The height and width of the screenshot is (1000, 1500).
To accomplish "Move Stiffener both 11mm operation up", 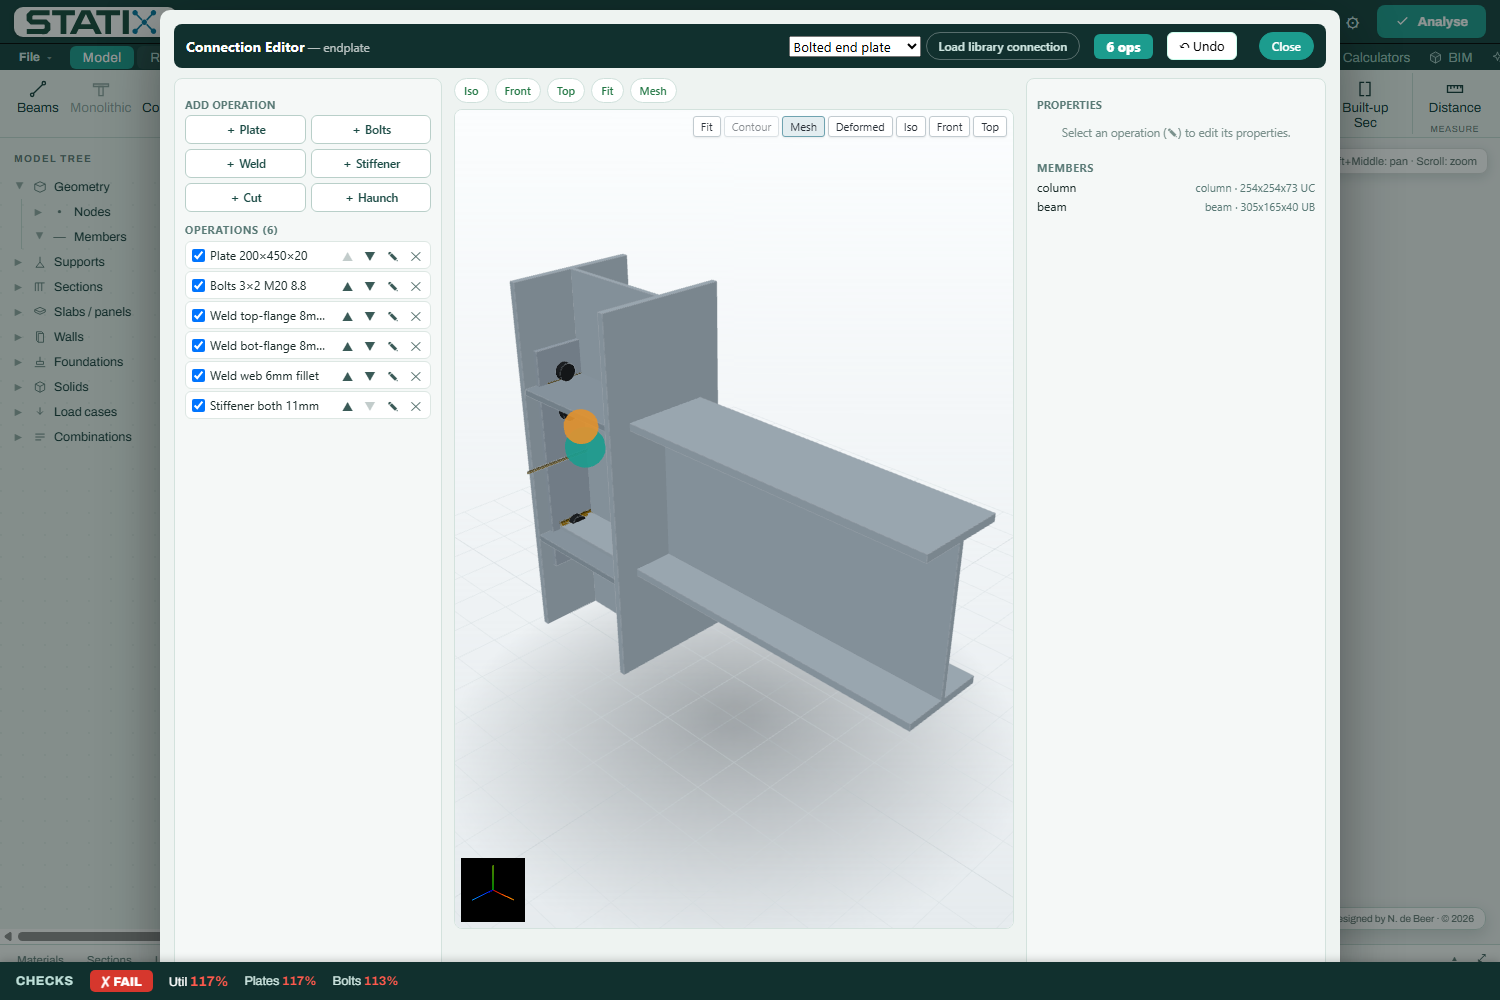I will (x=347, y=406).
